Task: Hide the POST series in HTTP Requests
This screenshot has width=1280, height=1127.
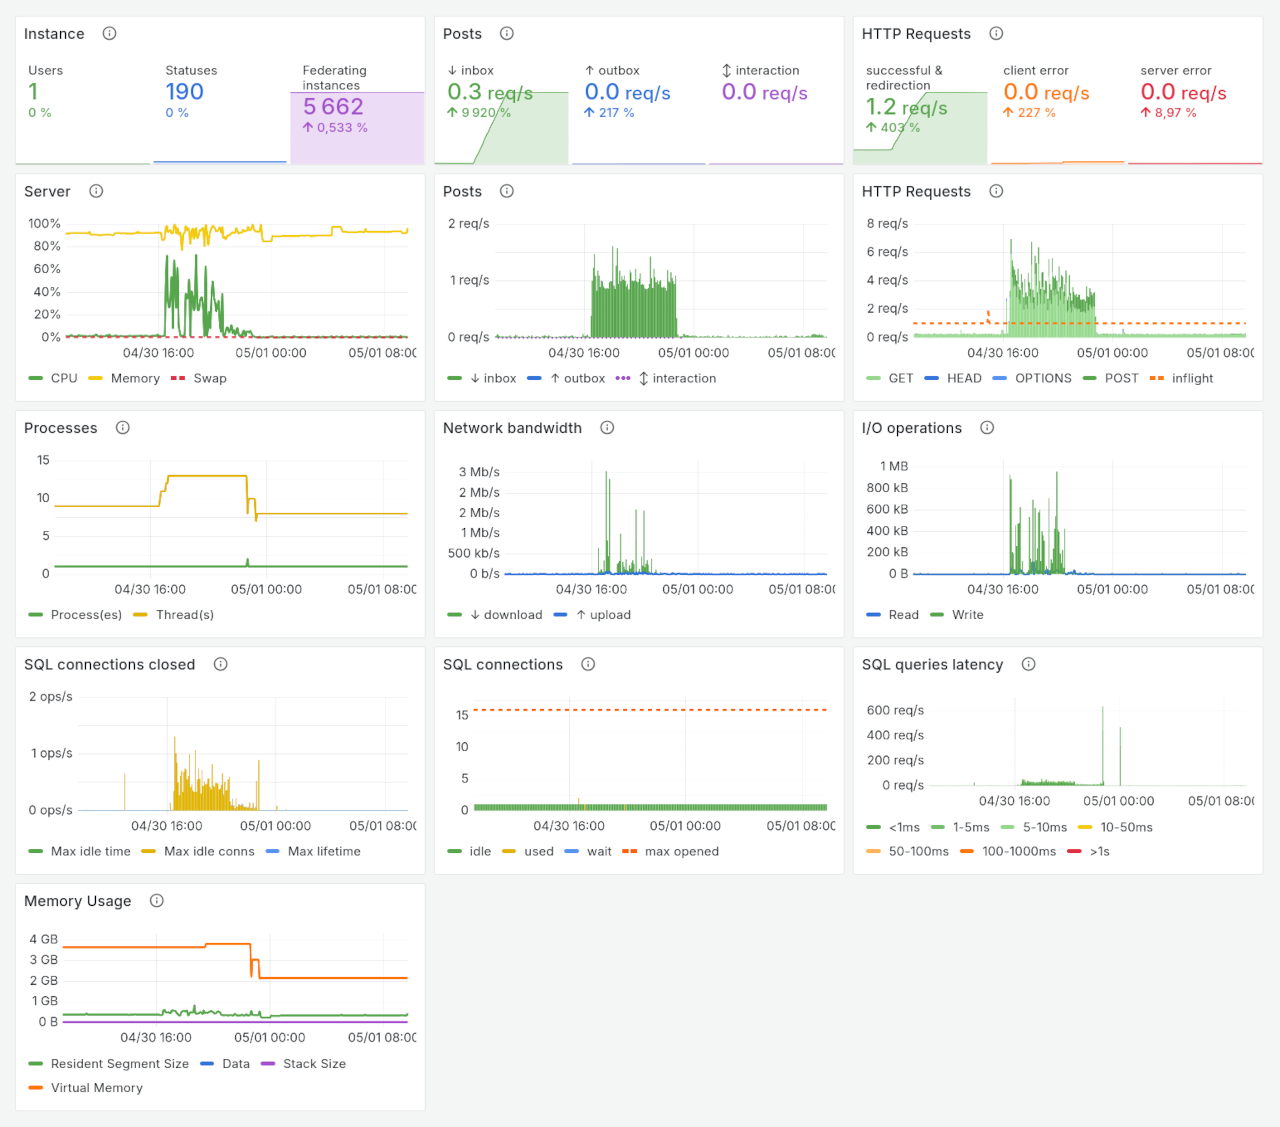Action: click(1121, 379)
